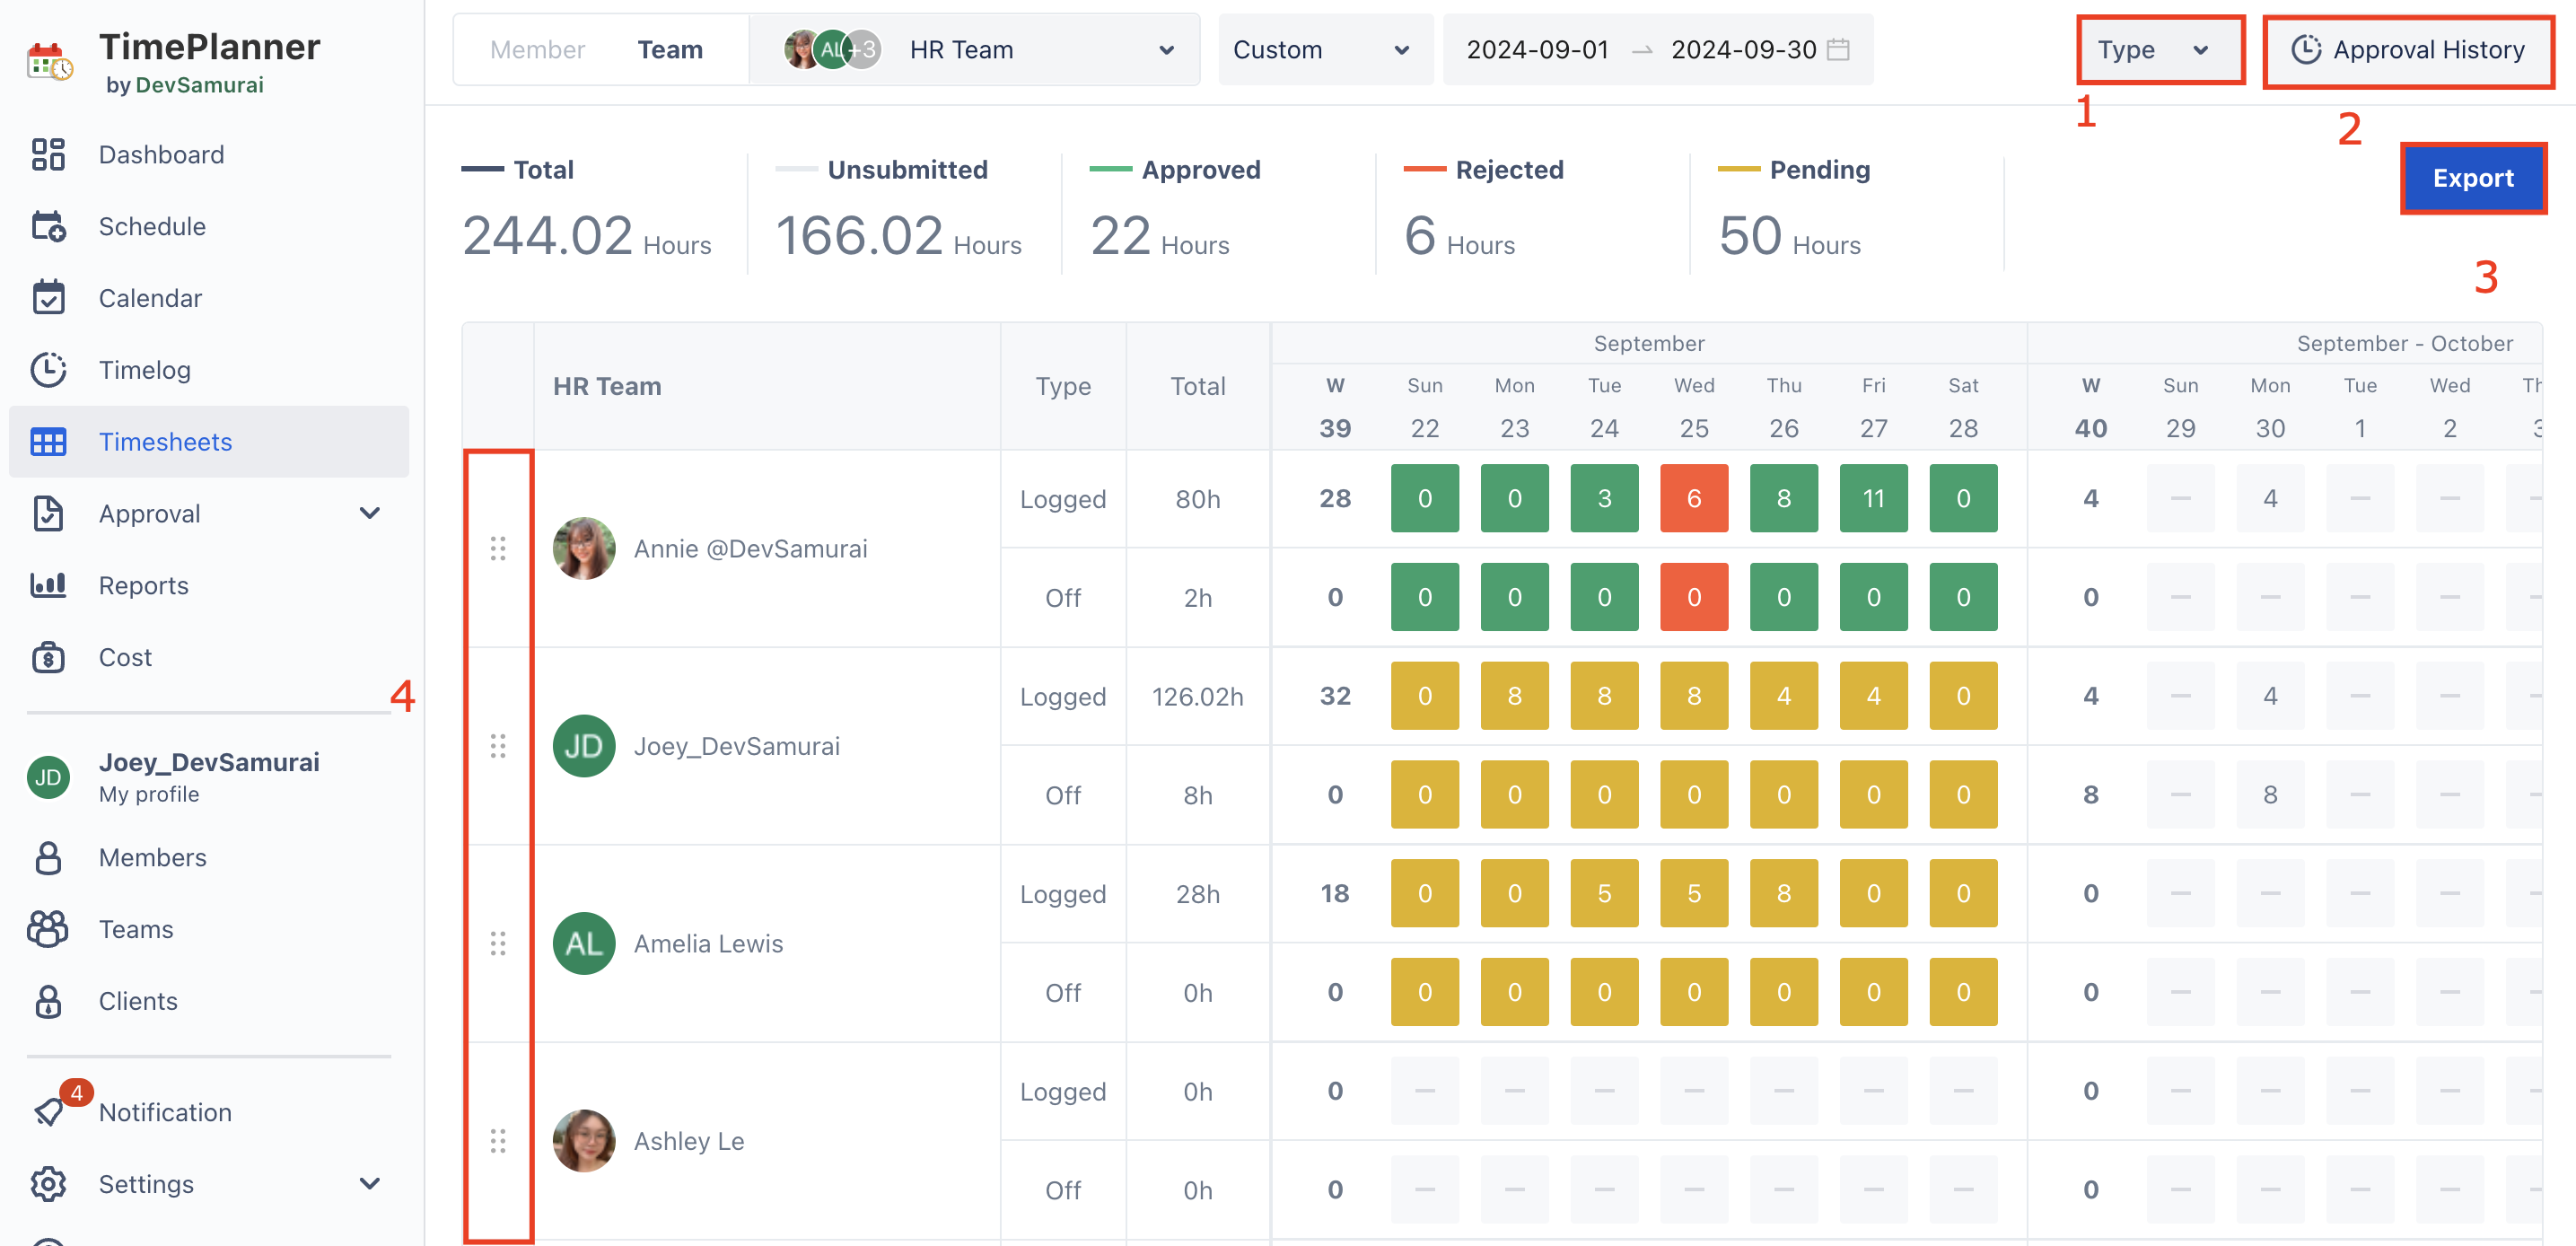Image resolution: width=2576 pixels, height=1246 pixels.
Task: Switch to Member view toggle
Action: click(x=537, y=50)
